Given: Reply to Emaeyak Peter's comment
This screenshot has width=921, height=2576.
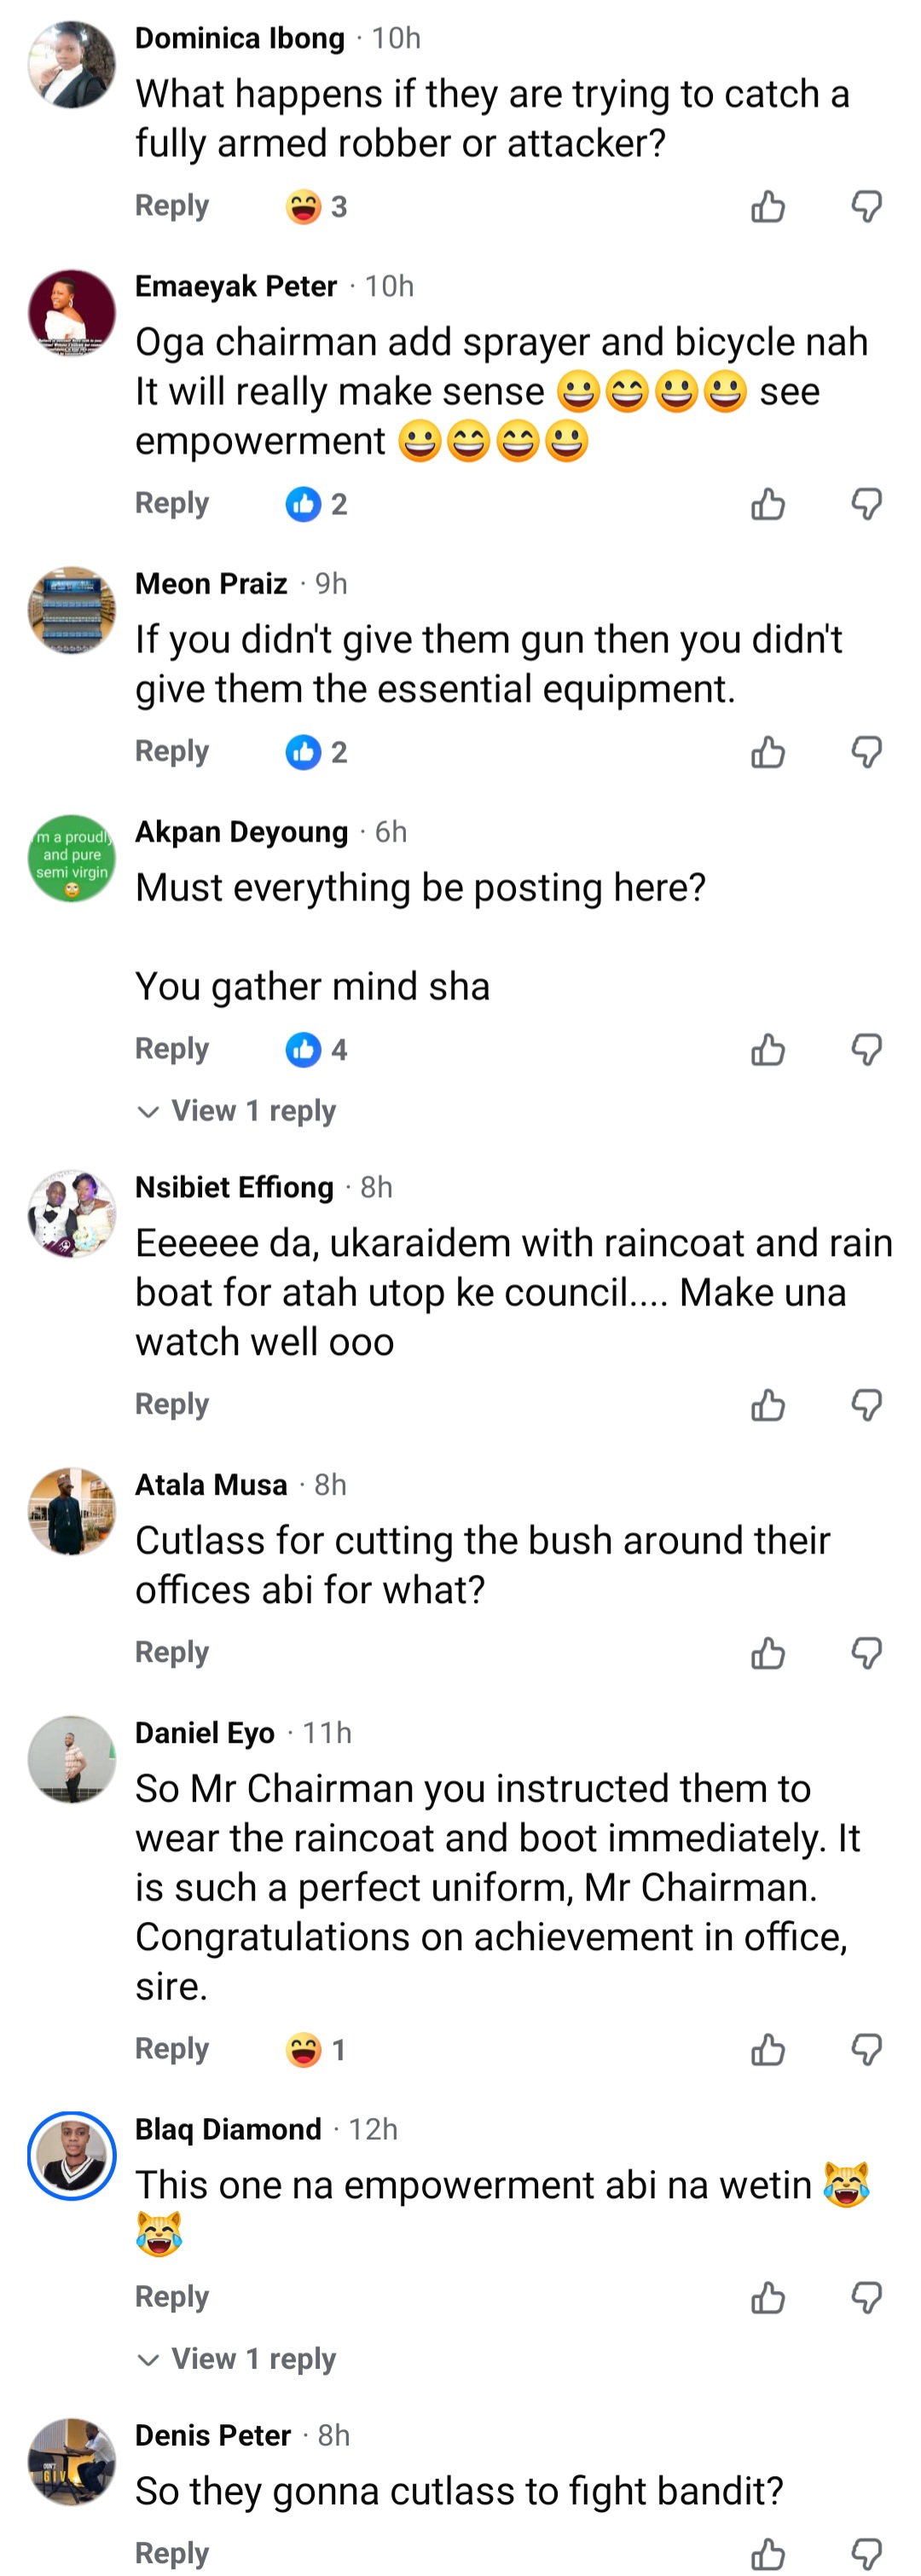Looking at the screenshot, I should (172, 503).
